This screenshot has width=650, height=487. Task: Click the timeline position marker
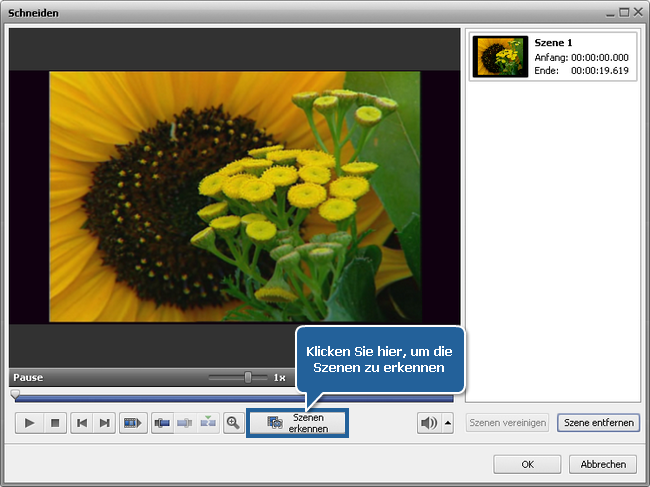(x=15, y=394)
